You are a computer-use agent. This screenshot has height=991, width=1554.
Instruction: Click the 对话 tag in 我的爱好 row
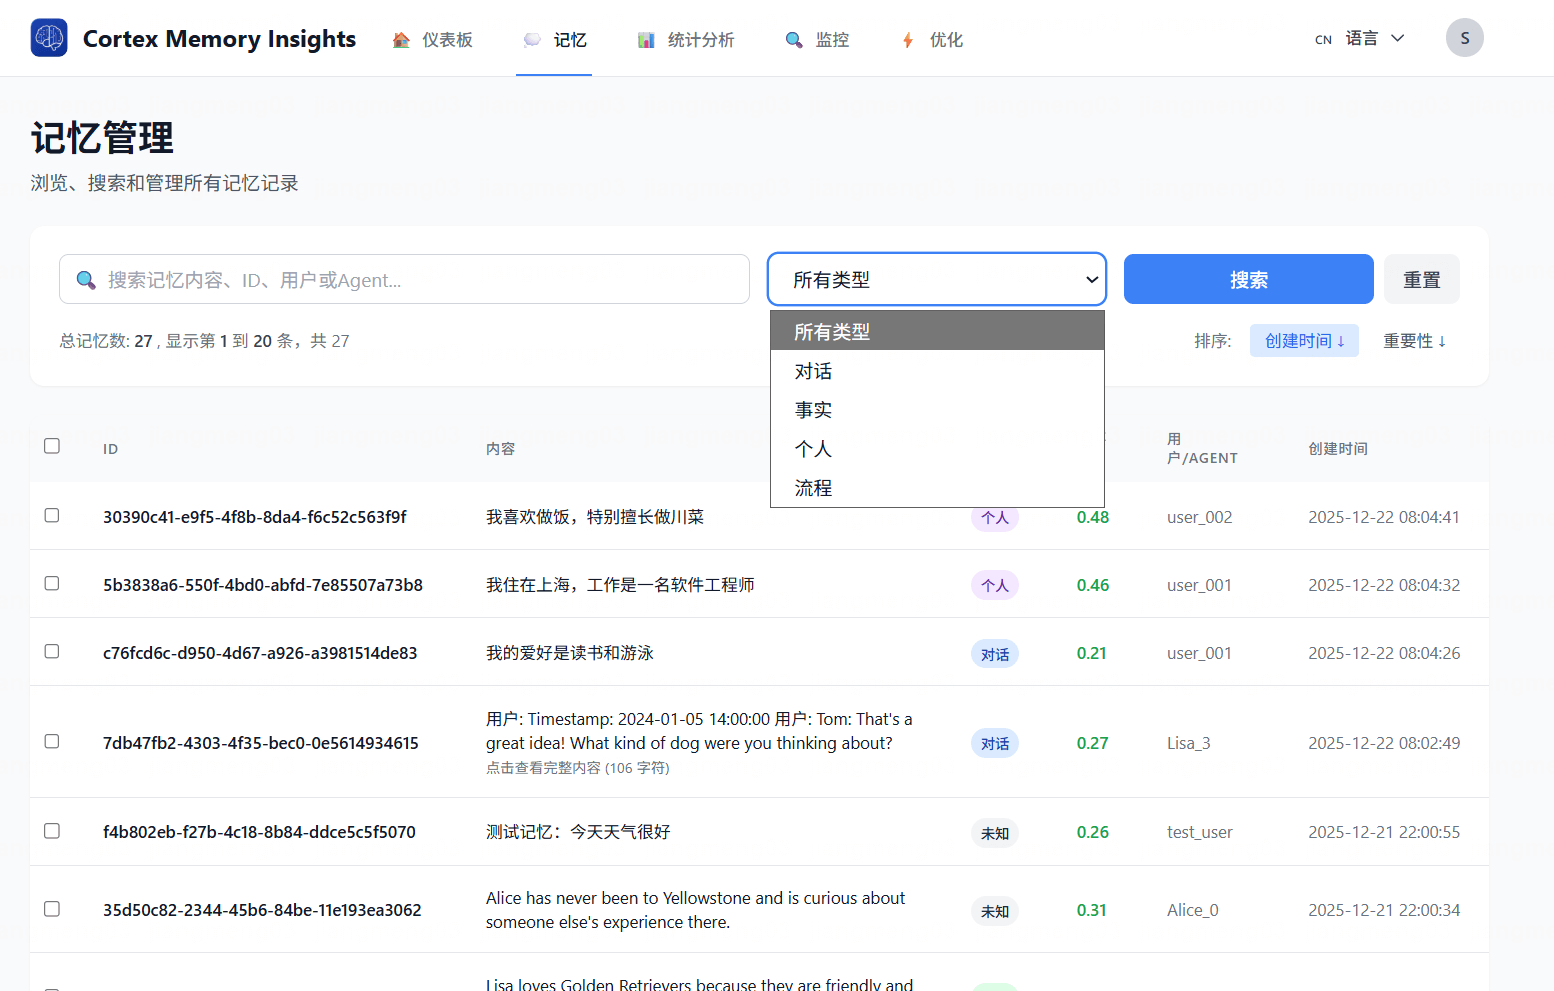pyautogui.click(x=995, y=654)
